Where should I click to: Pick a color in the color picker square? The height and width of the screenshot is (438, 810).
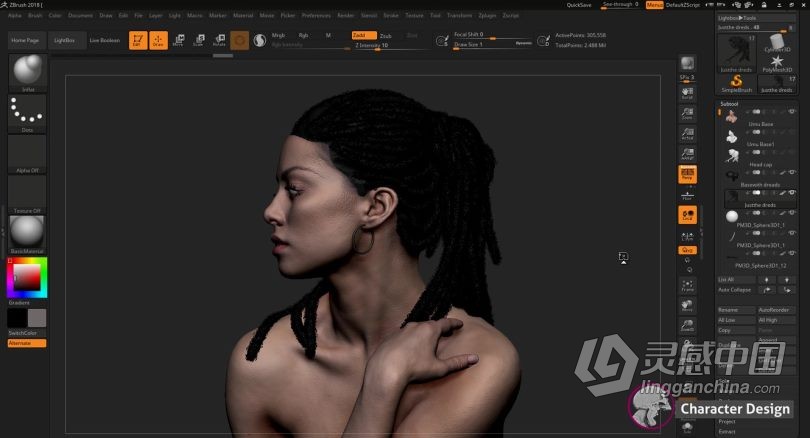26,277
